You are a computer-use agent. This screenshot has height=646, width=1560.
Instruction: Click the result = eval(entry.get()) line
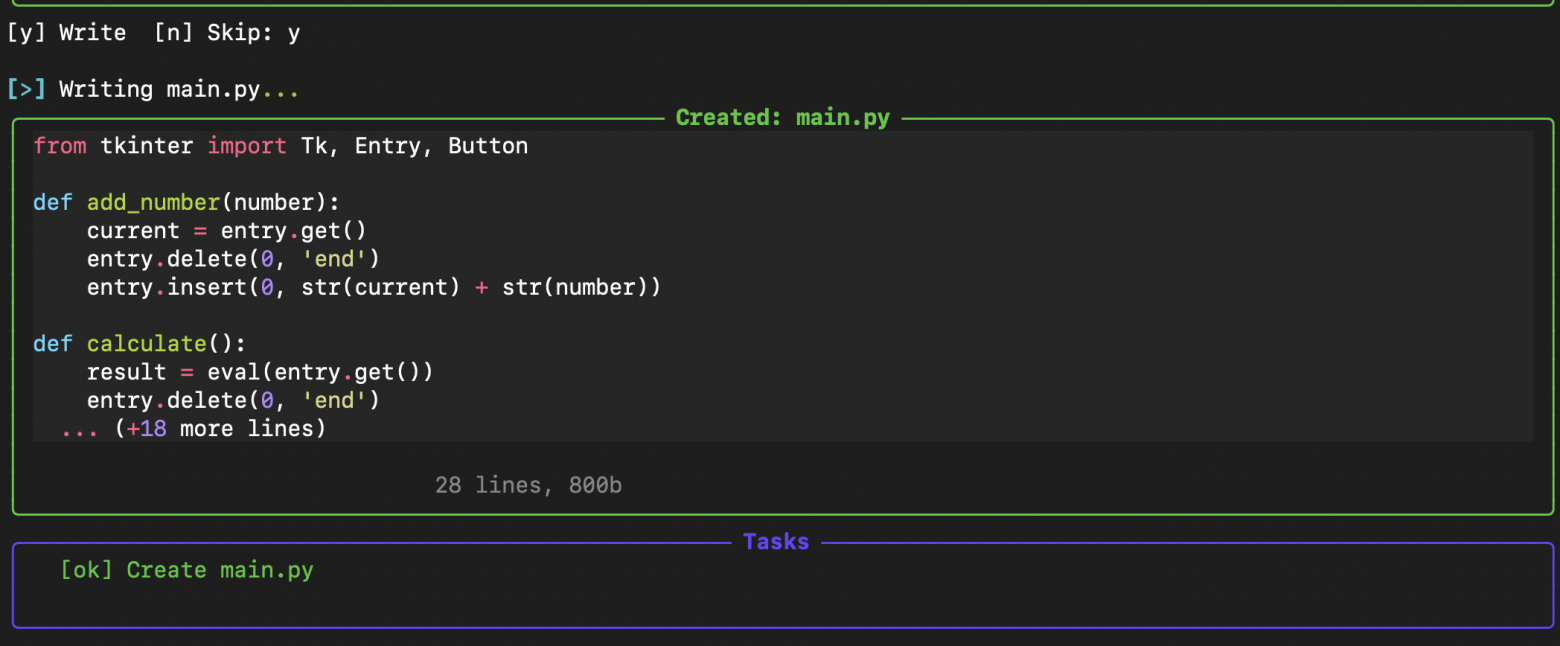point(260,372)
